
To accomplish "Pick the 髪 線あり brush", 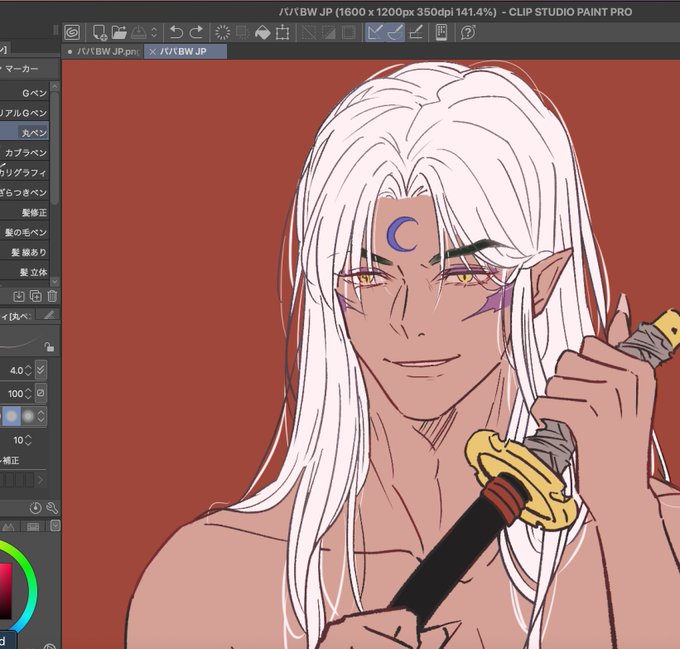I will click(x=24, y=252).
